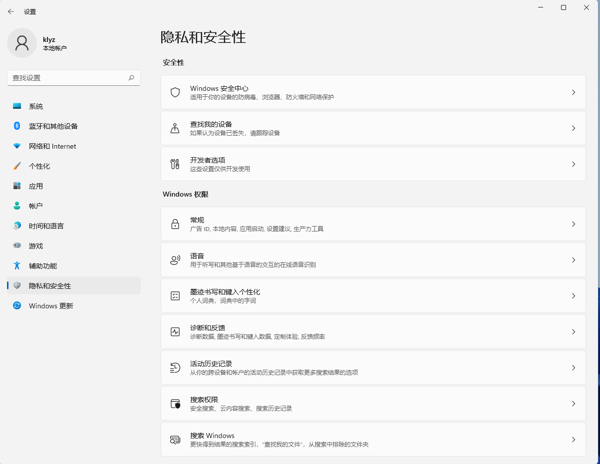Open 开发者选项 settings title
Viewport: 600px width, 464px height.
click(207, 160)
